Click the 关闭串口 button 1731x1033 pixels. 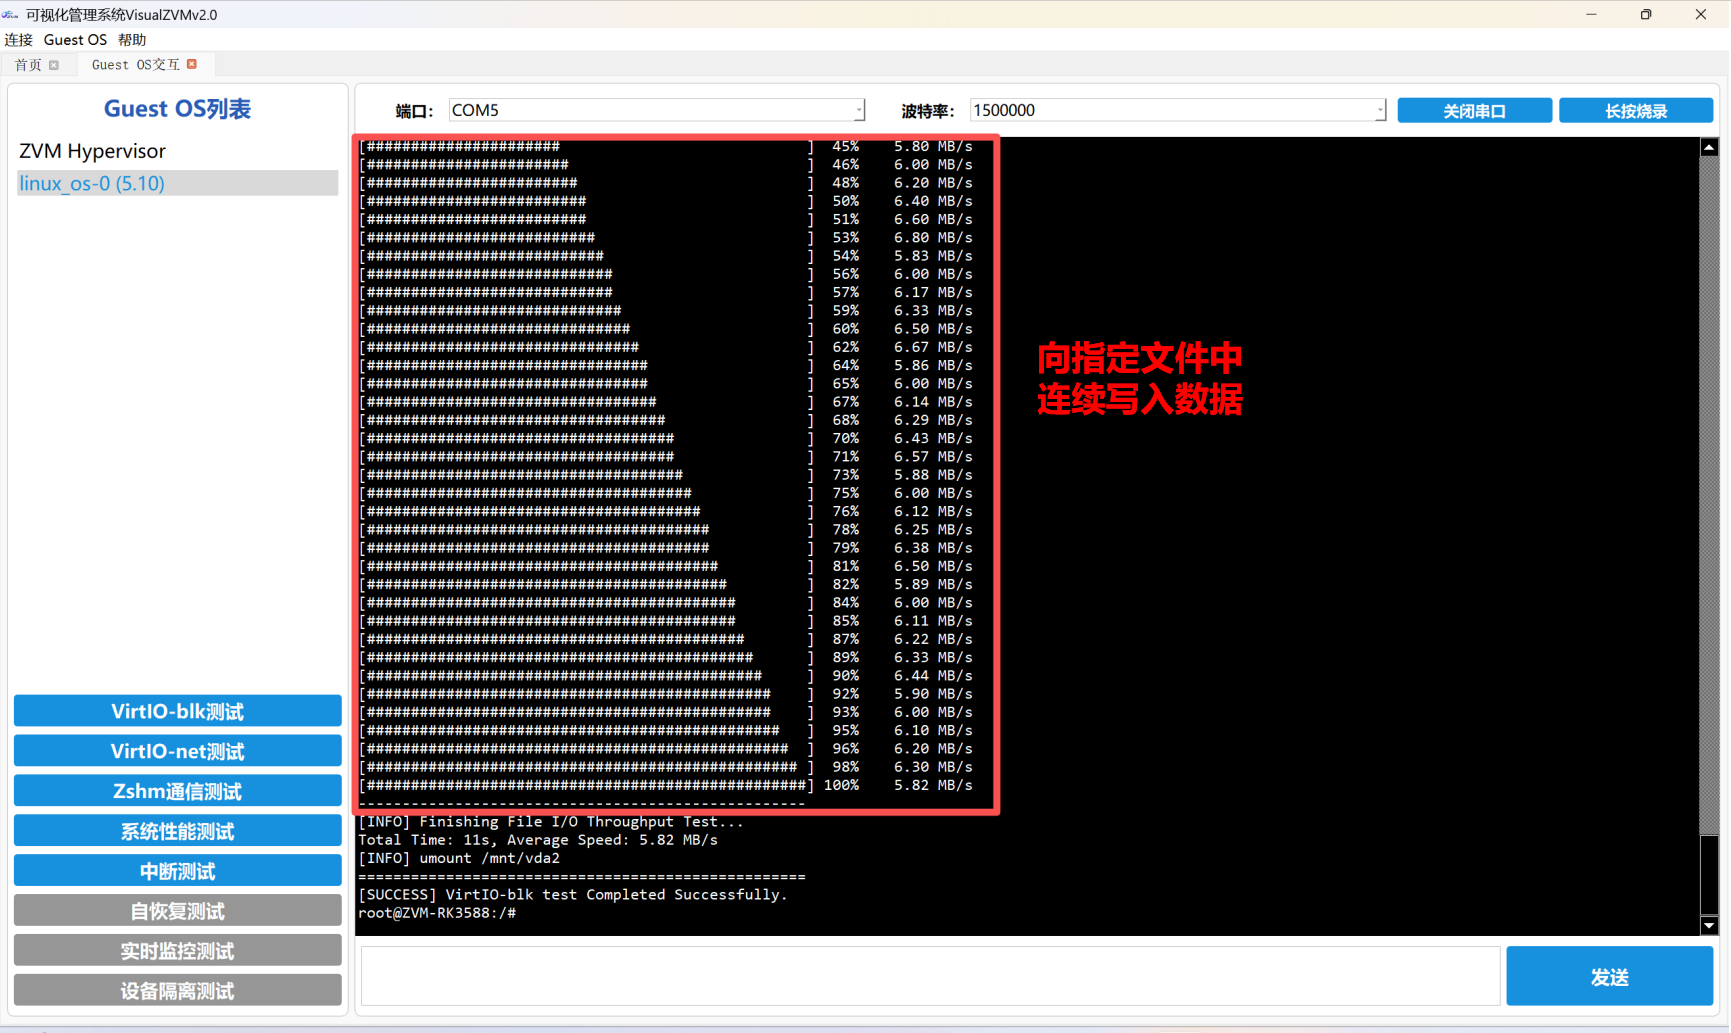pyautogui.click(x=1474, y=111)
